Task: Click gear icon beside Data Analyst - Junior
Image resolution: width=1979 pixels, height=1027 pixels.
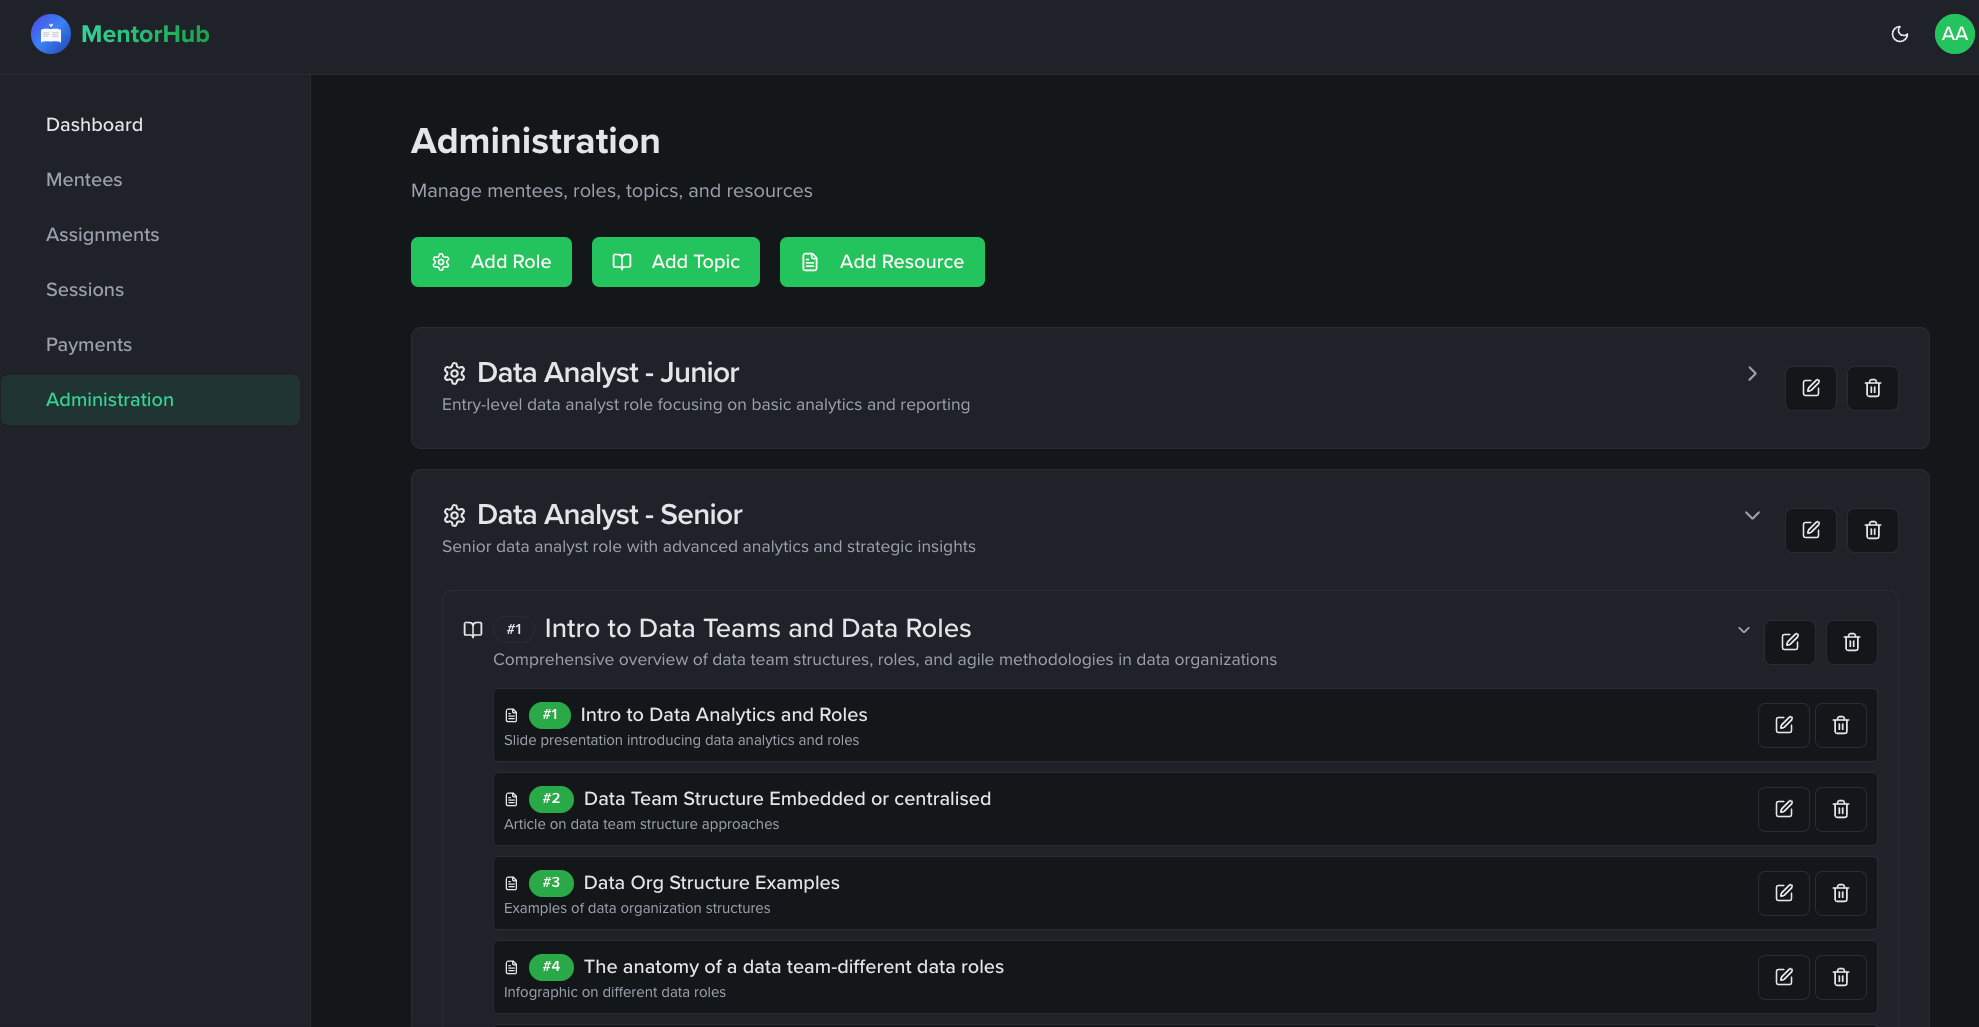Action: pyautogui.click(x=454, y=373)
